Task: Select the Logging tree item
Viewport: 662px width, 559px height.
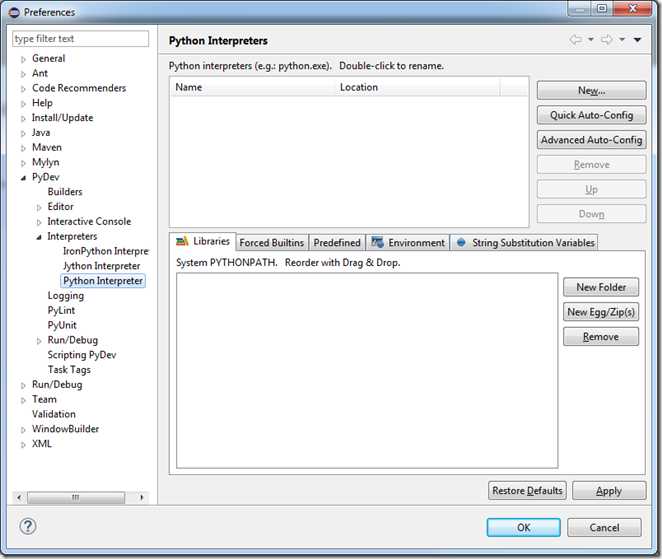Action: pyautogui.click(x=66, y=296)
